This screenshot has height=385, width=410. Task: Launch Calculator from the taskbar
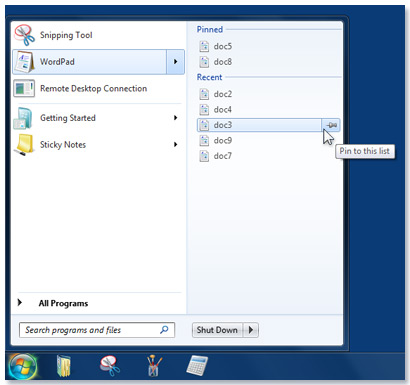(x=197, y=366)
